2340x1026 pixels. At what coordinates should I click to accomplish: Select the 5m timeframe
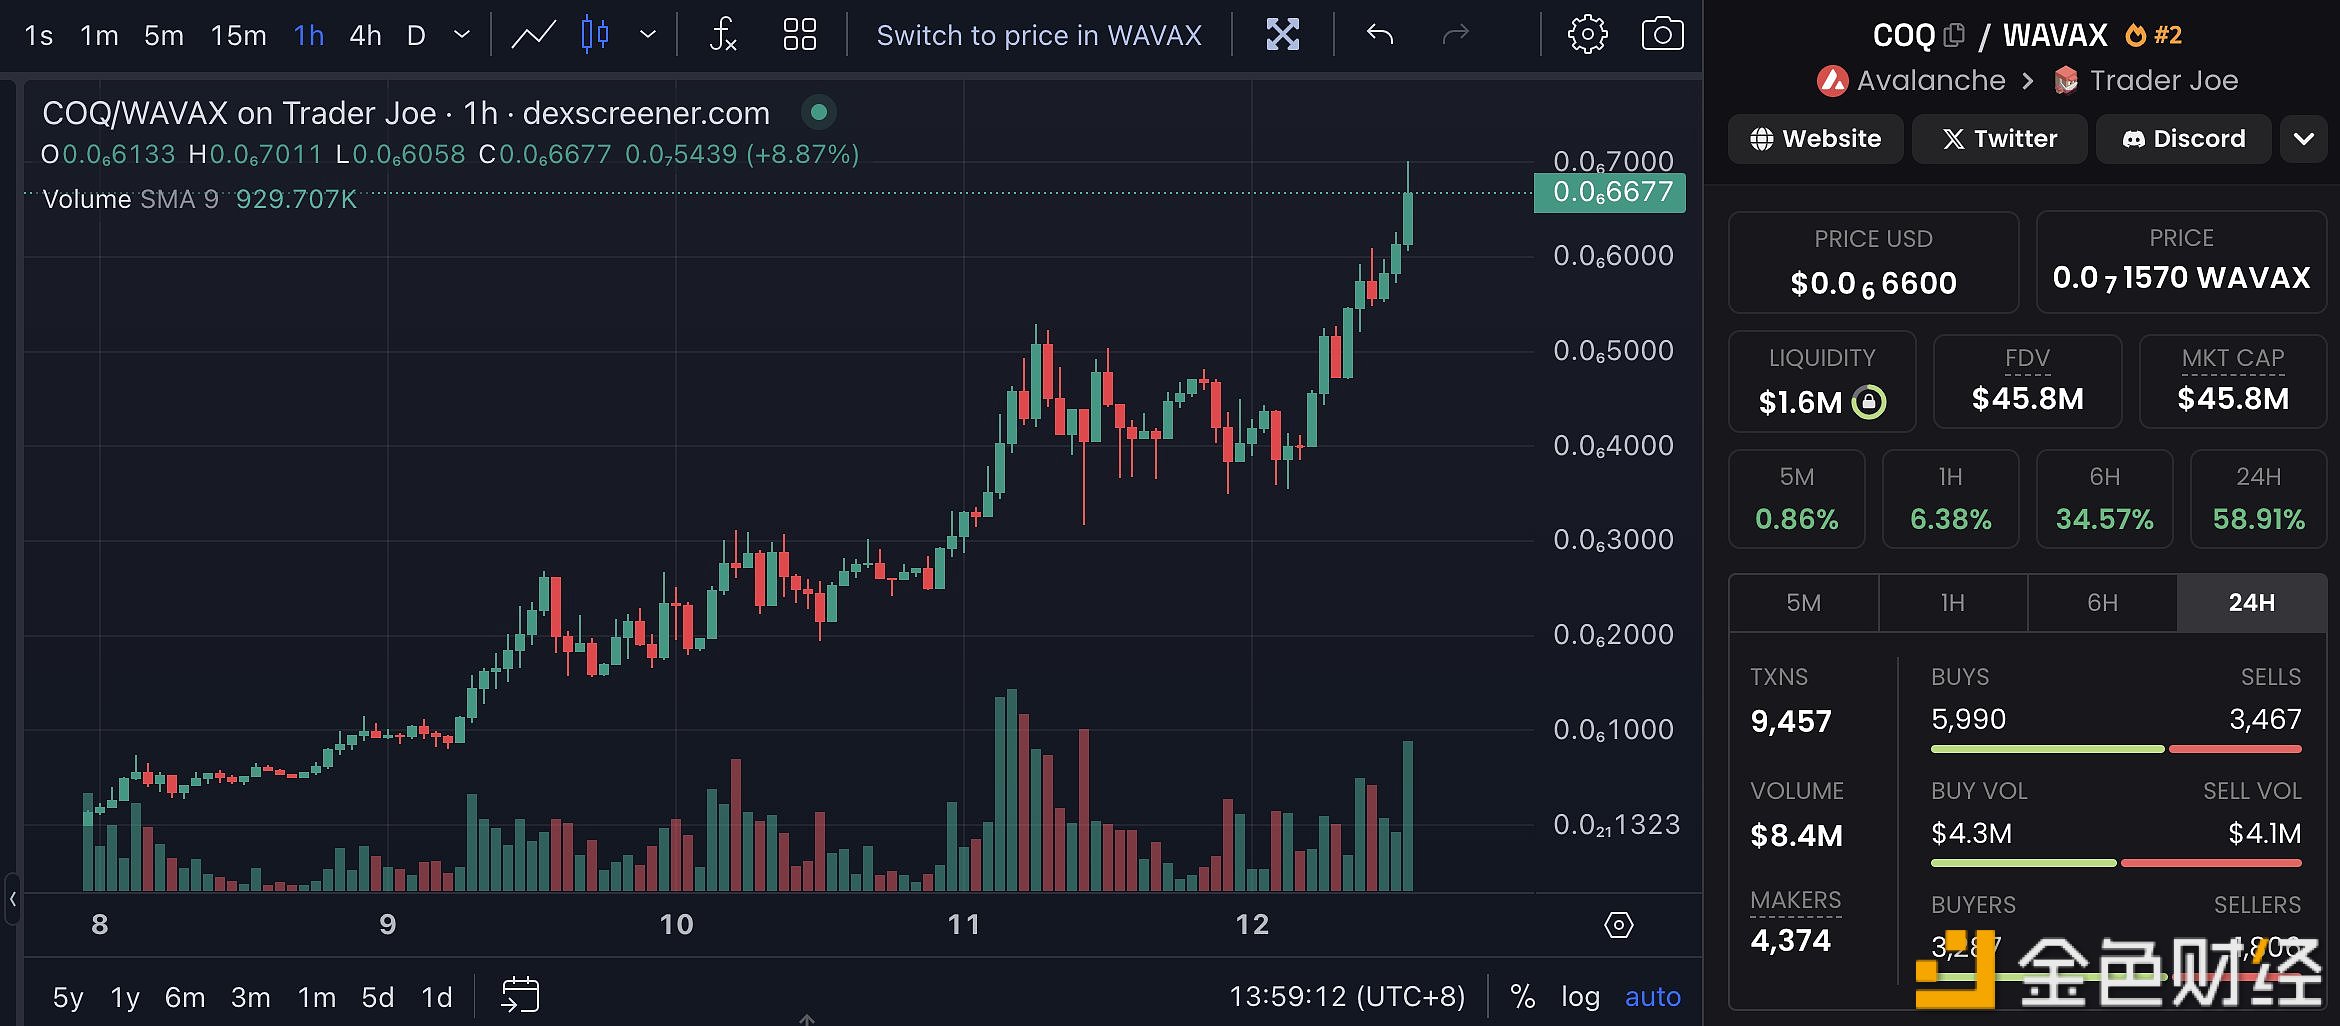click(164, 36)
